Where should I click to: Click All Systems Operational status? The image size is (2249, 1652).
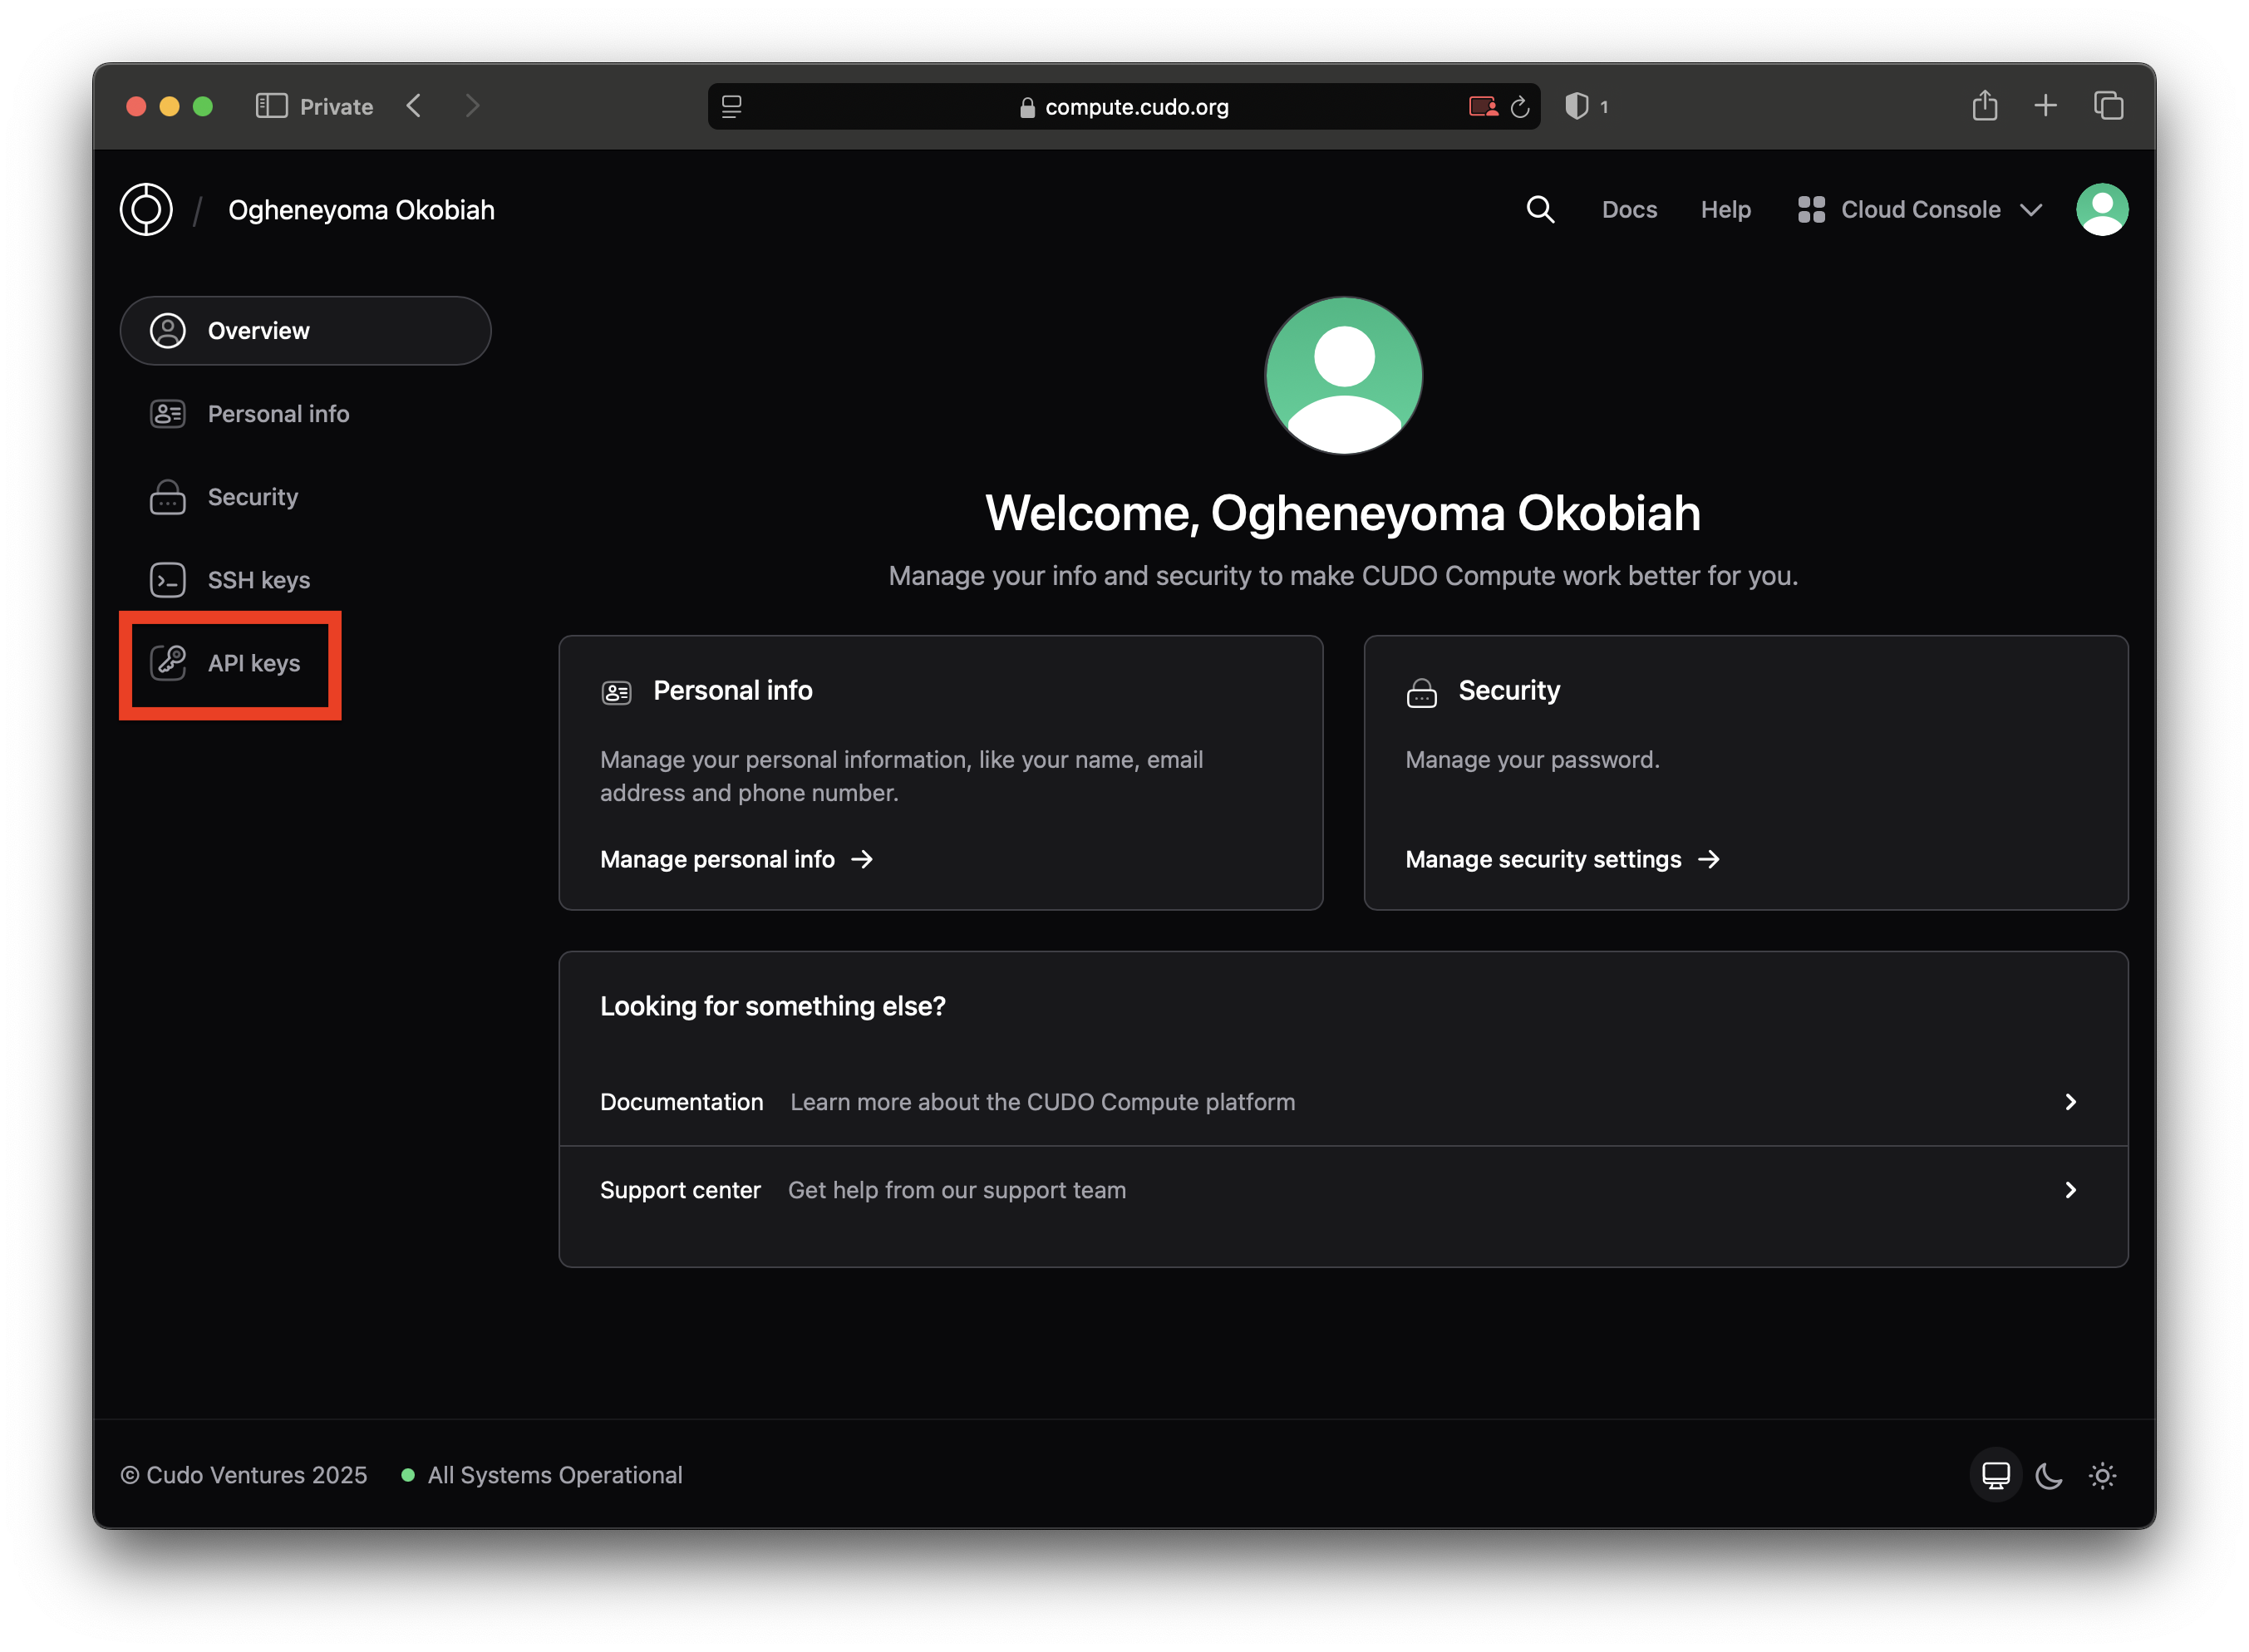click(555, 1475)
